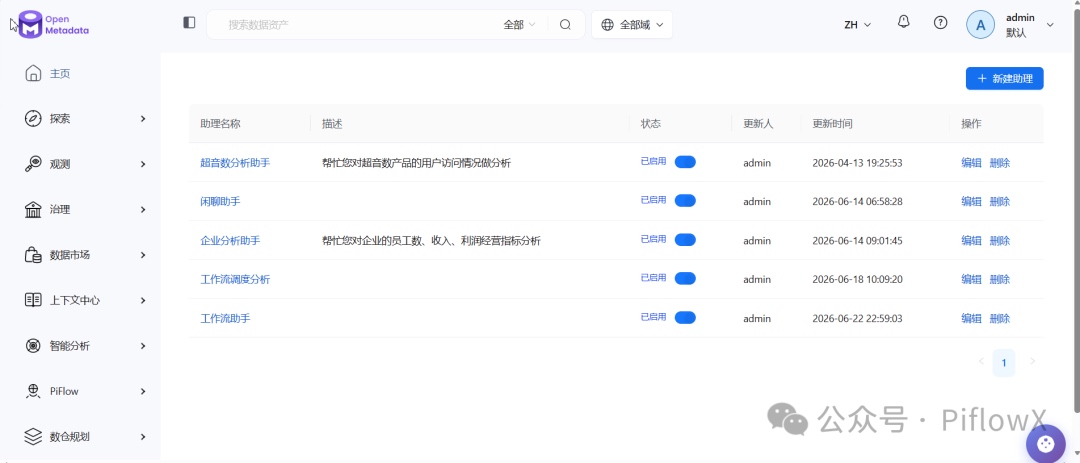This screenshot has height=463, width=1080.
Task: Click 删除 for 企业分析助手
Action: point(1000,241)
